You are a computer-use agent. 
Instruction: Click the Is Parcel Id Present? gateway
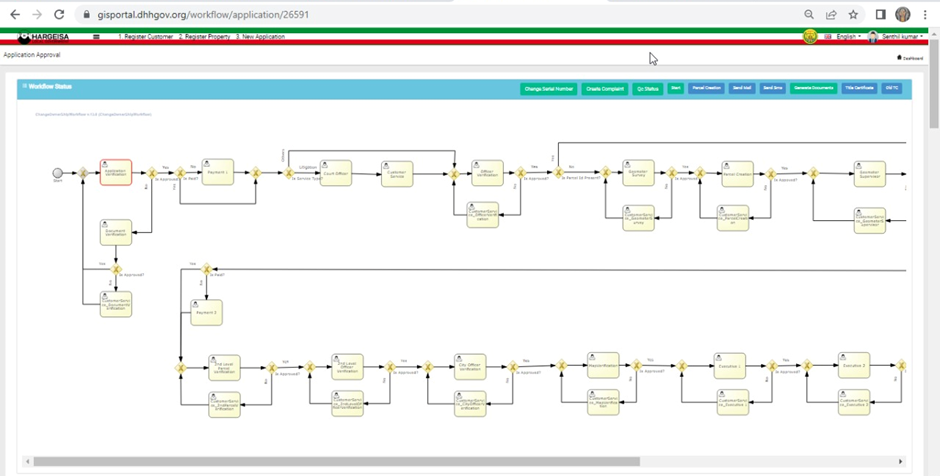(x=559, y=173)
